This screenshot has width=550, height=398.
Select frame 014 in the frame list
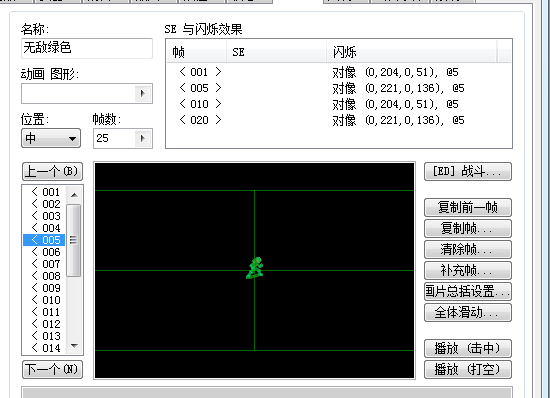(44, 348)
